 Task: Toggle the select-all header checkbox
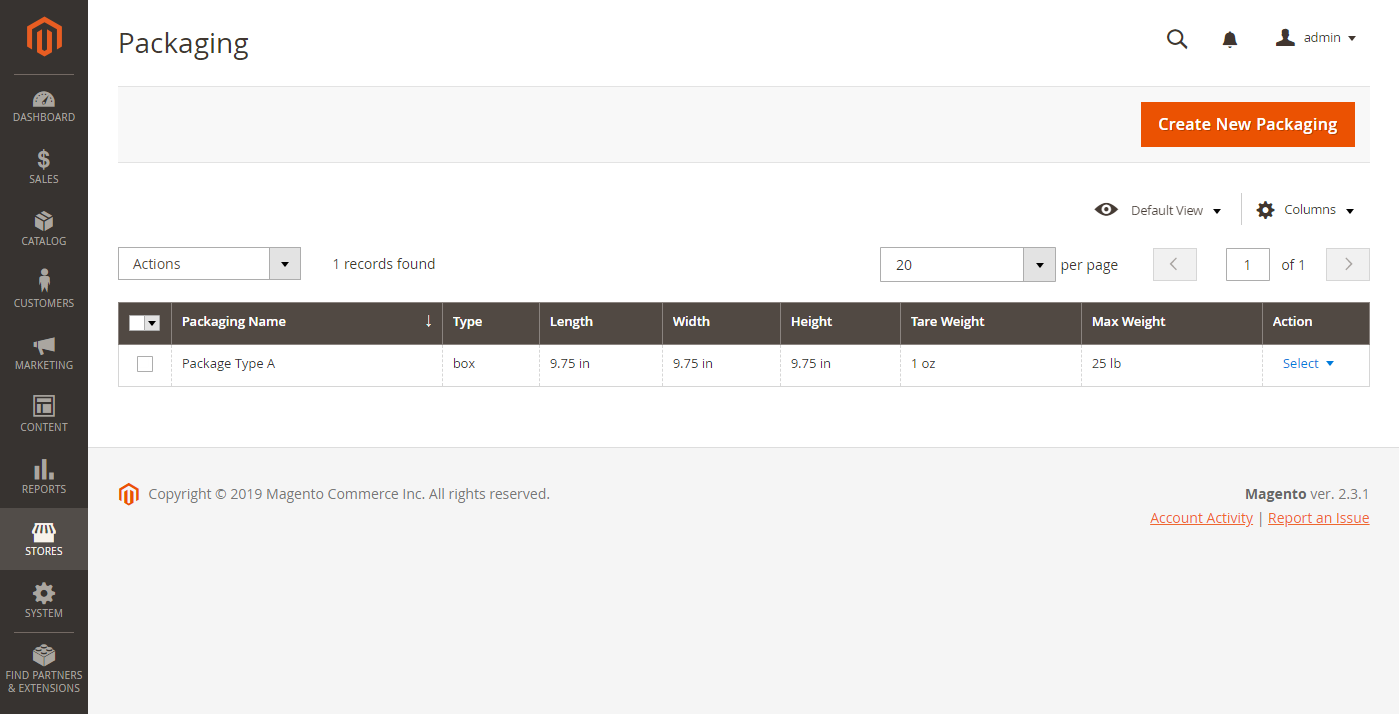(x=137, y=323)
